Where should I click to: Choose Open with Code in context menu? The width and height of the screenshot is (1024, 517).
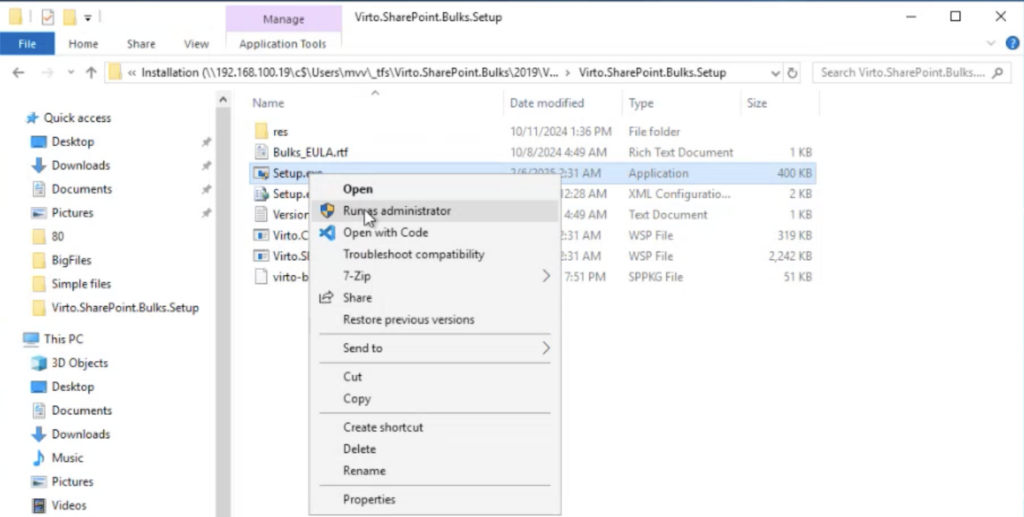point(434,232)
